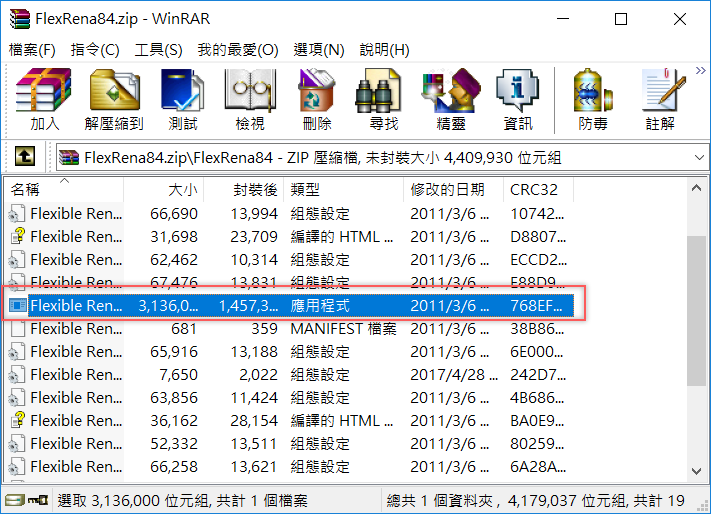Viewport: 711px width, 514px height.
Task: Sort by the 修改的日期 column header
Action: point(453,189)
